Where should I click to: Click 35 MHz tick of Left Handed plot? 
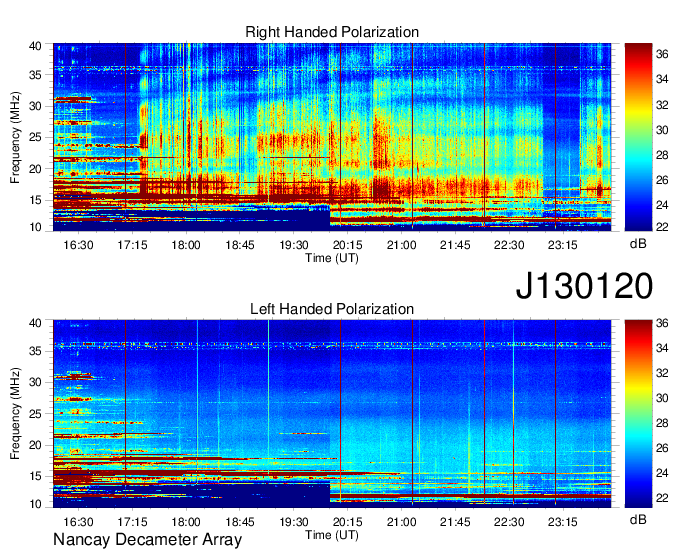(x=36, y=351)
